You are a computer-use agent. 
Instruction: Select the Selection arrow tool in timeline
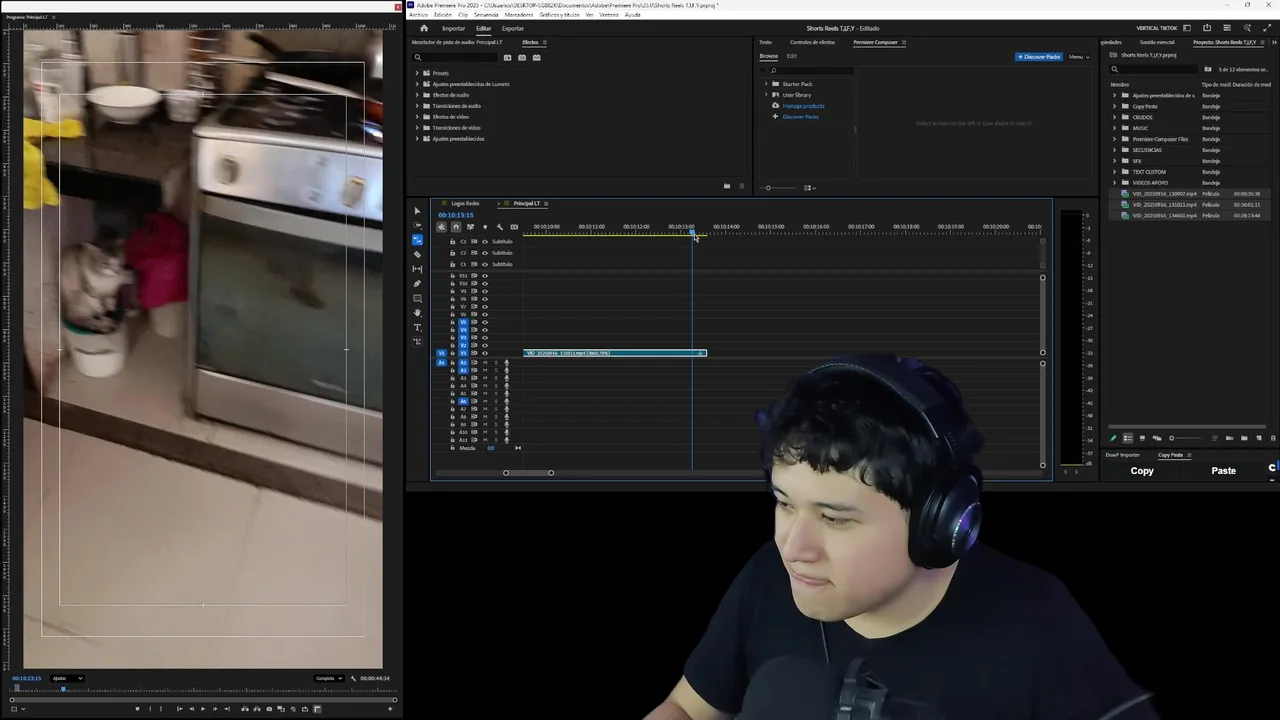418,211
